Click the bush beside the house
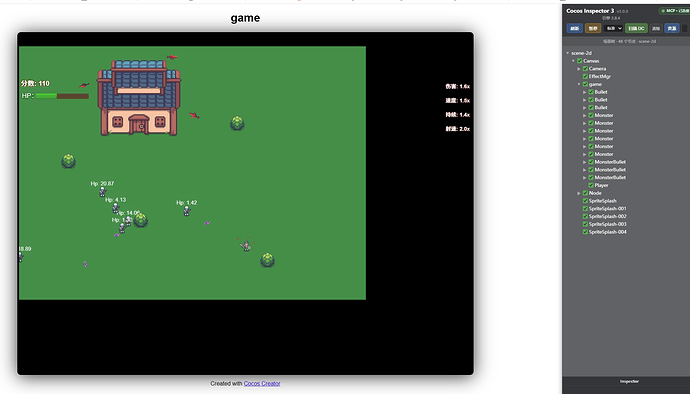This screenshot has height=394, width=690. coord(237,123)
